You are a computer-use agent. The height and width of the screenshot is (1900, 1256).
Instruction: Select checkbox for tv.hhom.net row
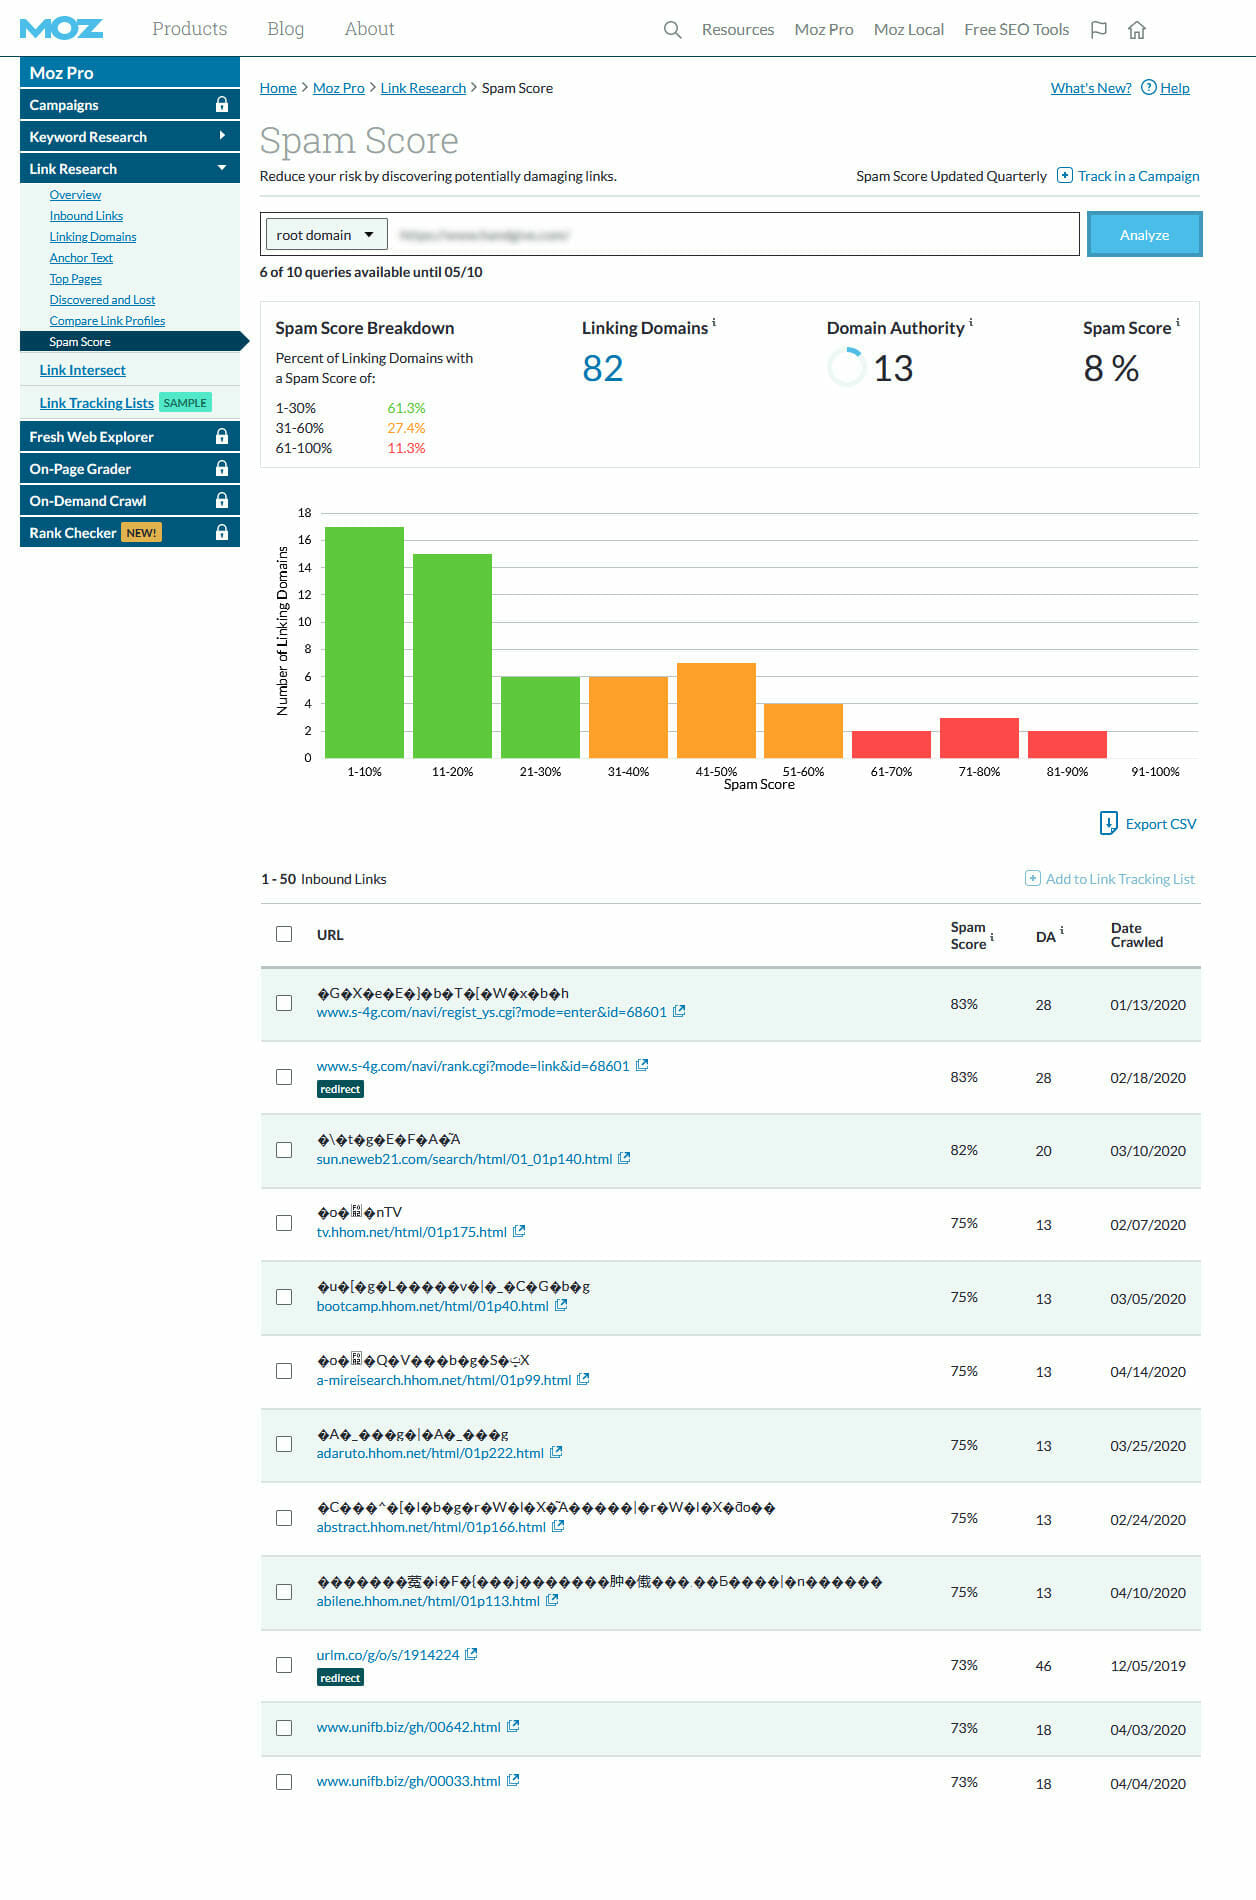point(284,1223)
